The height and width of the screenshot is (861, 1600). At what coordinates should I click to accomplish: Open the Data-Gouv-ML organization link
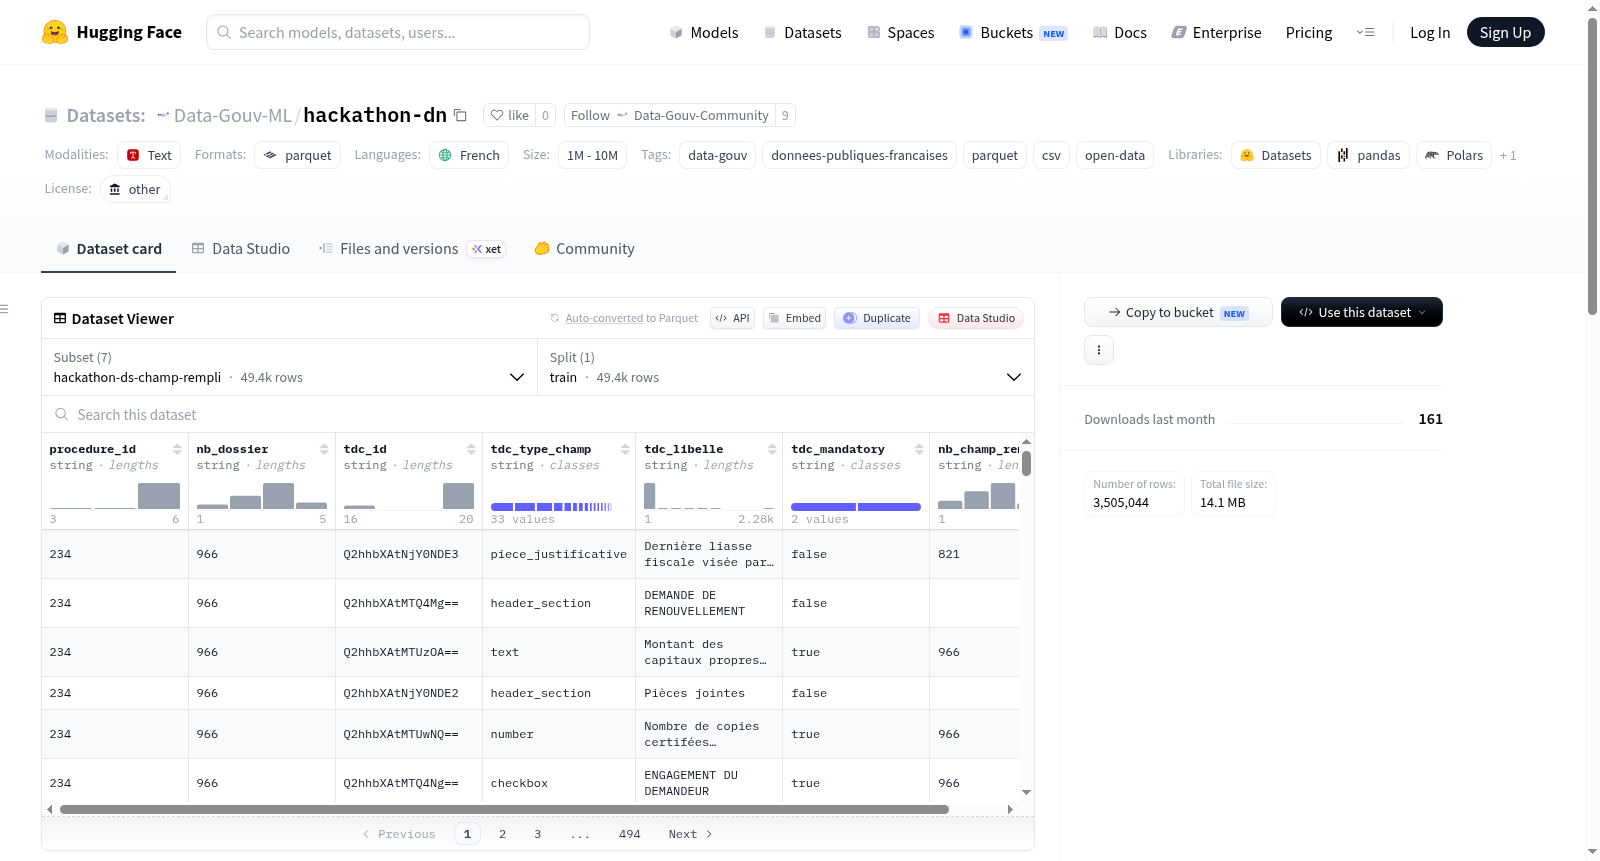click(232, 115)
